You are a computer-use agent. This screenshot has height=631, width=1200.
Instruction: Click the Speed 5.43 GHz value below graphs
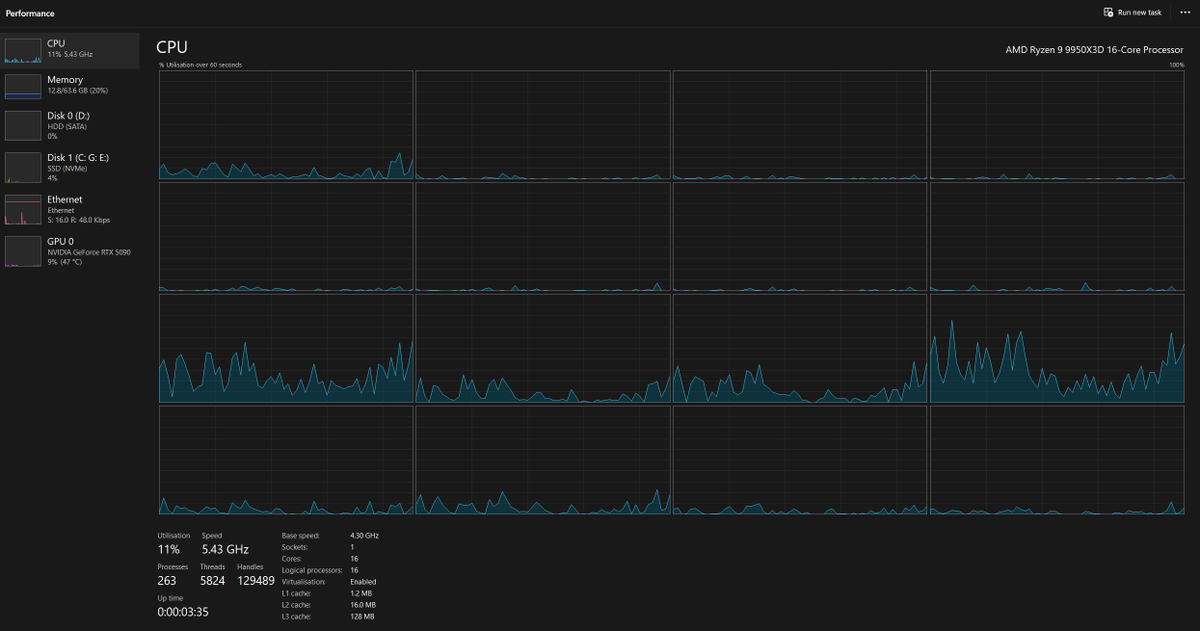225,549
